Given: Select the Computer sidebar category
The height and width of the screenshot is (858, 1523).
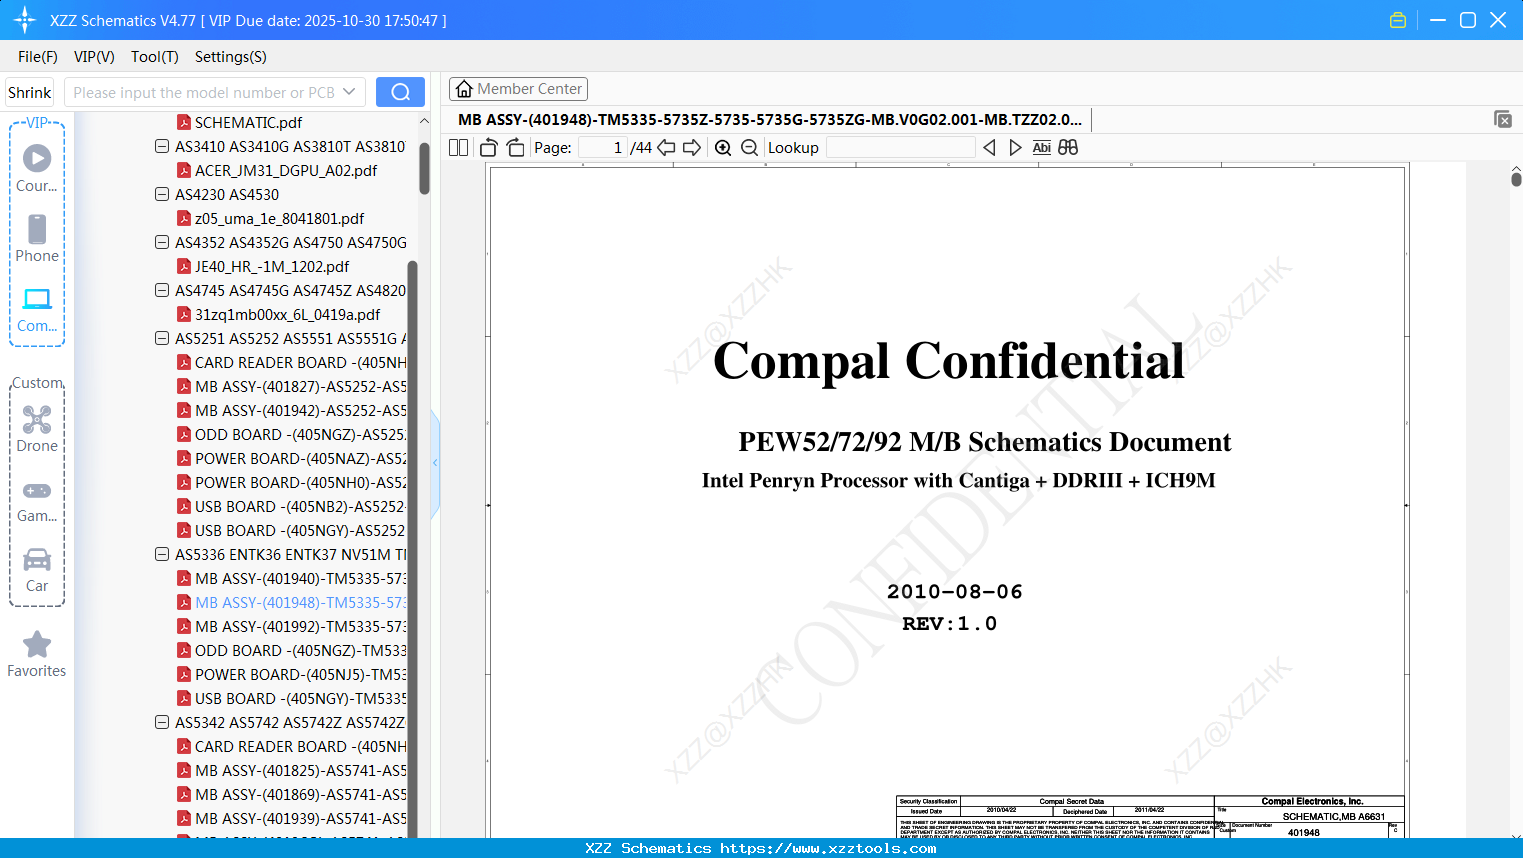Looking at the screenshot, I should tap(37, 309).
